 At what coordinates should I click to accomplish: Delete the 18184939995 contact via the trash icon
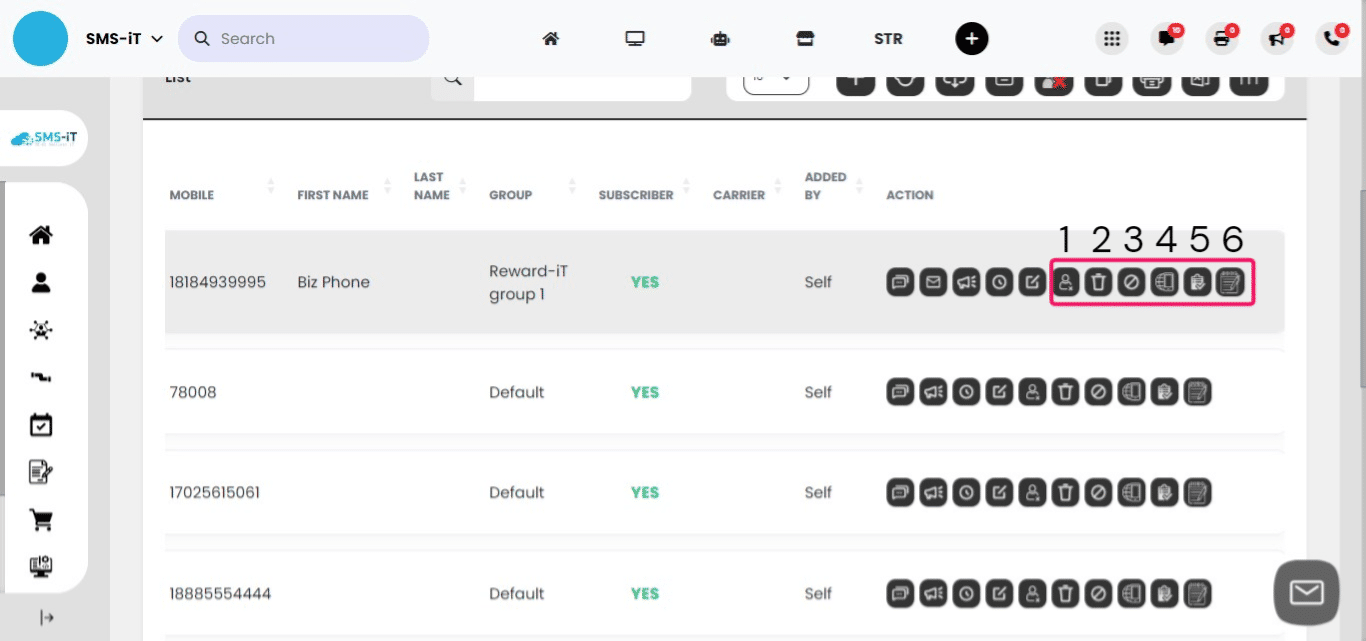click(1099, 283)
